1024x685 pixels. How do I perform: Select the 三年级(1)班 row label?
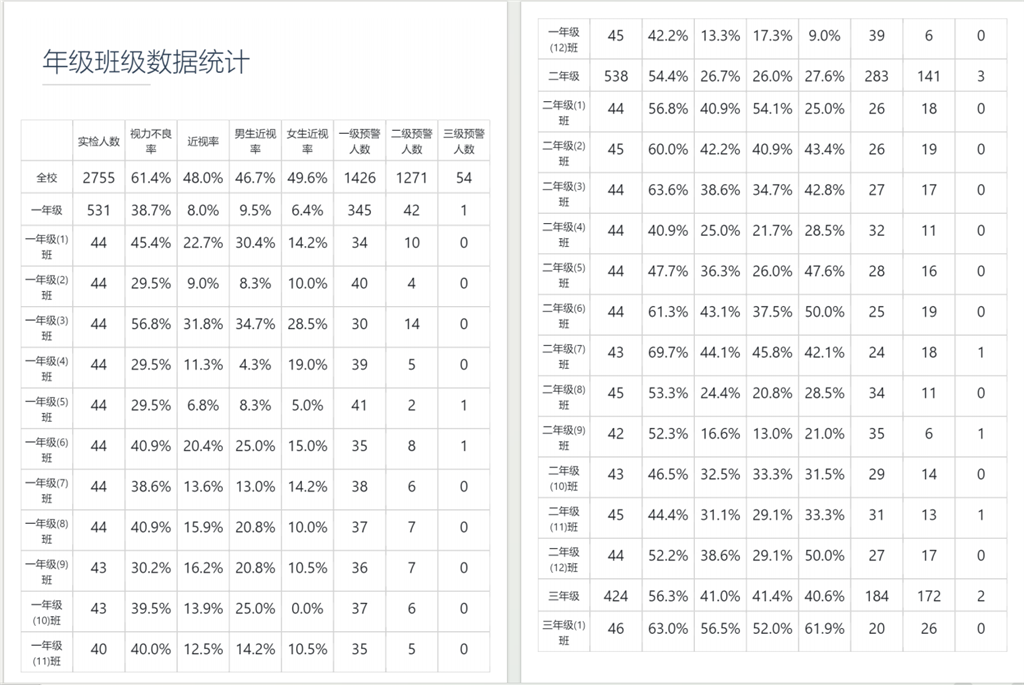tap(564, 633)
